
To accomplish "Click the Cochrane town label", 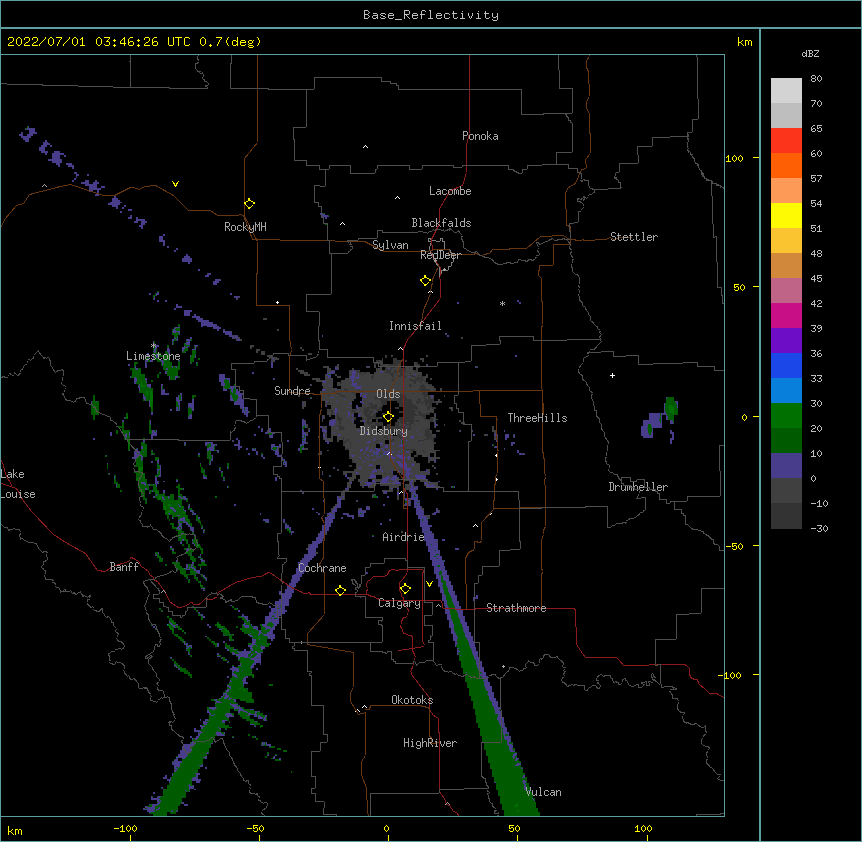I will 322,568.
